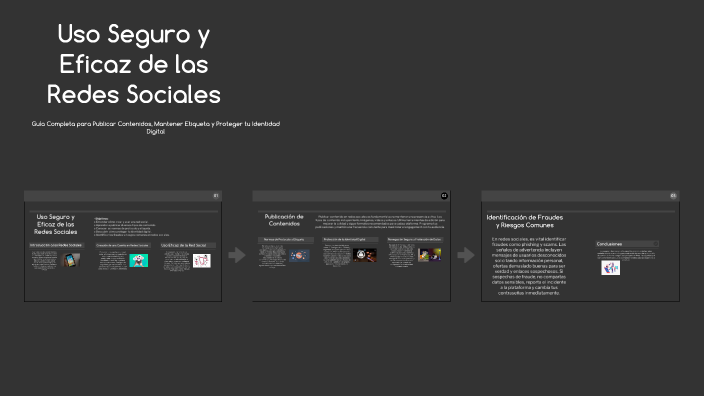The image size is (704, 396).
Task: Open the 'Creación de una Cuenta en Redes Sociales' header
Action: pyautogui.click(x=123, y=245)
